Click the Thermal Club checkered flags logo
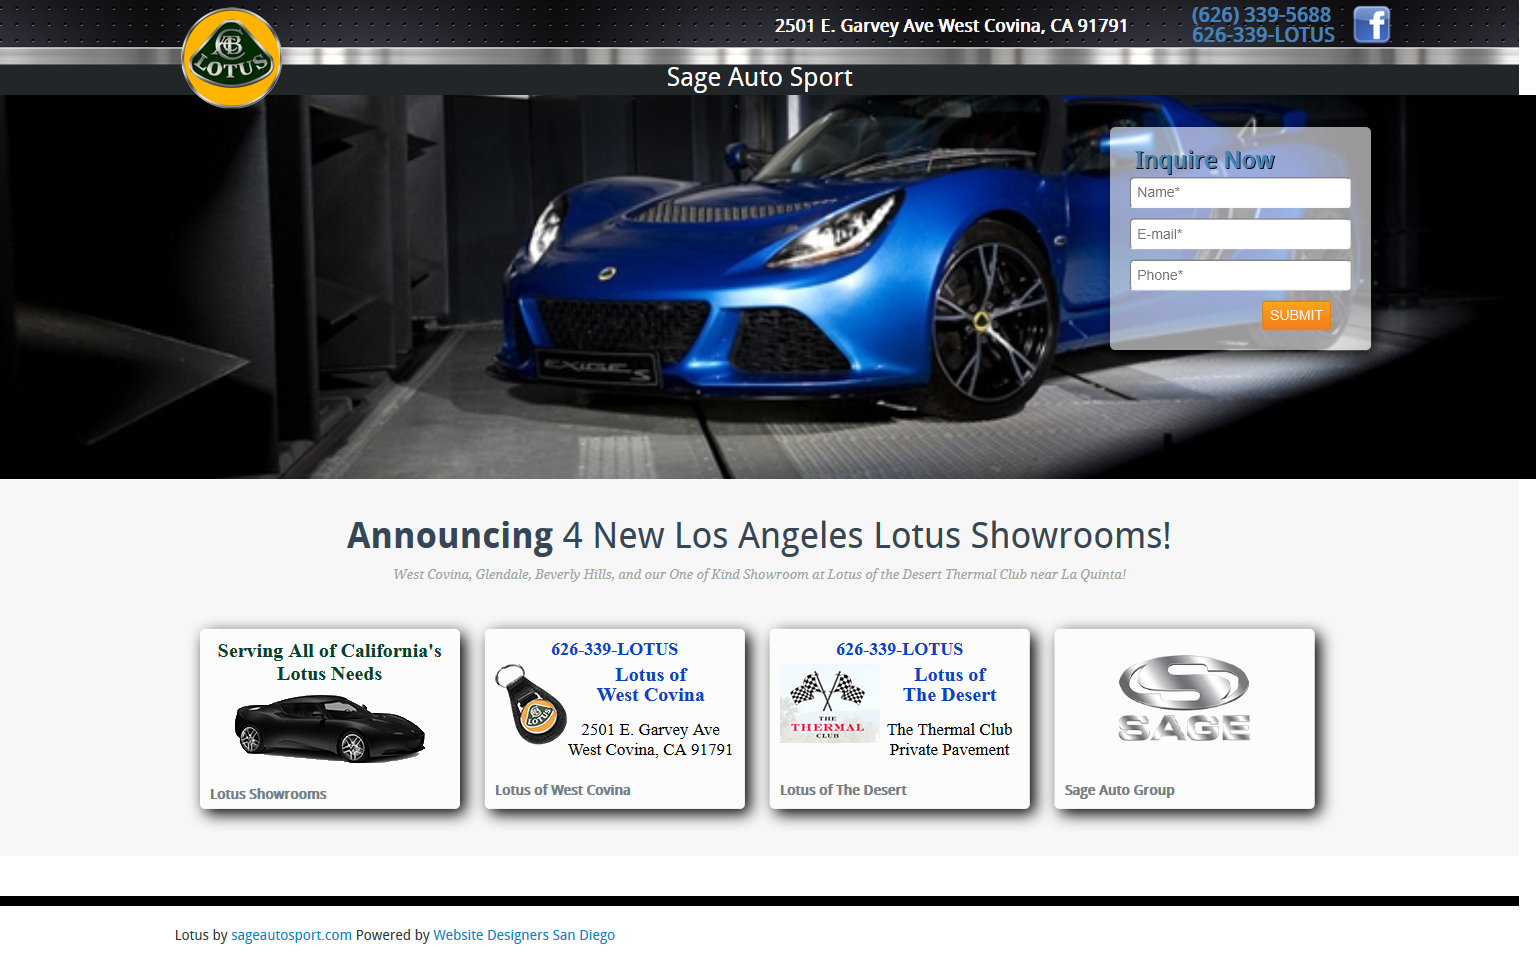The height and width of the screenshot is (966, 1536). [828, 703]
